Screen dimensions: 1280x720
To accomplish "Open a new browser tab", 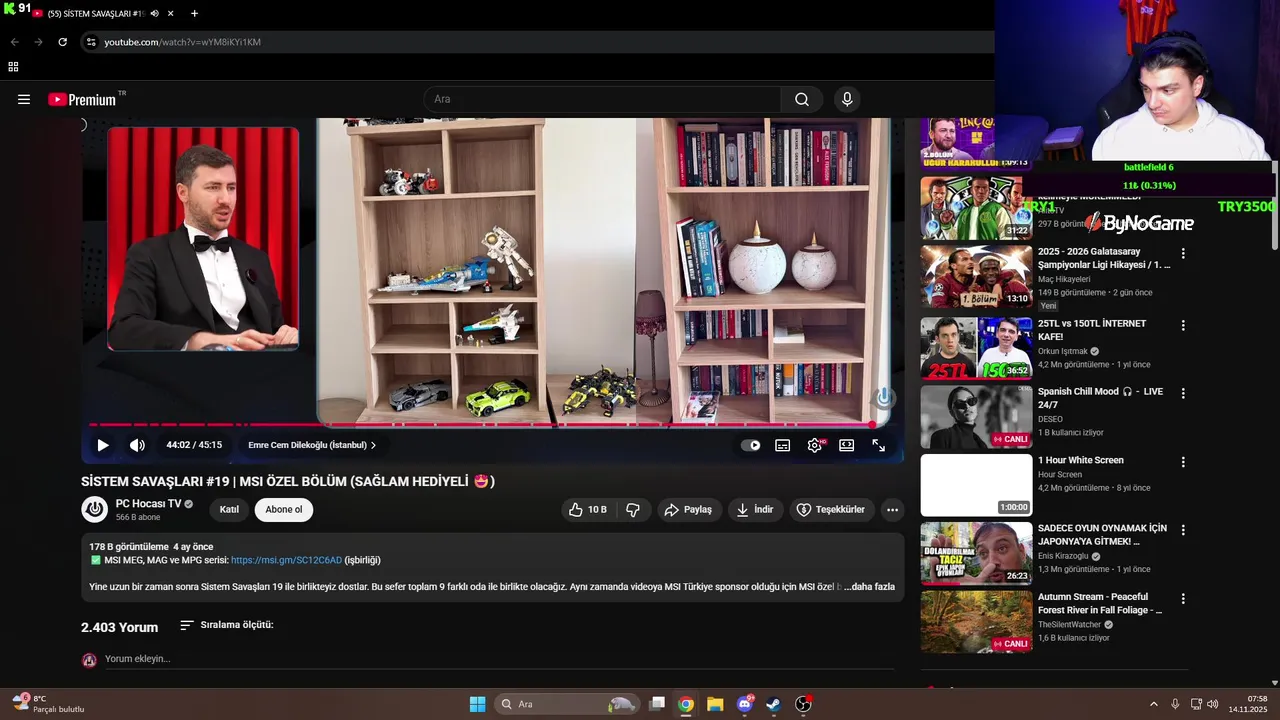I will (194, 14).
